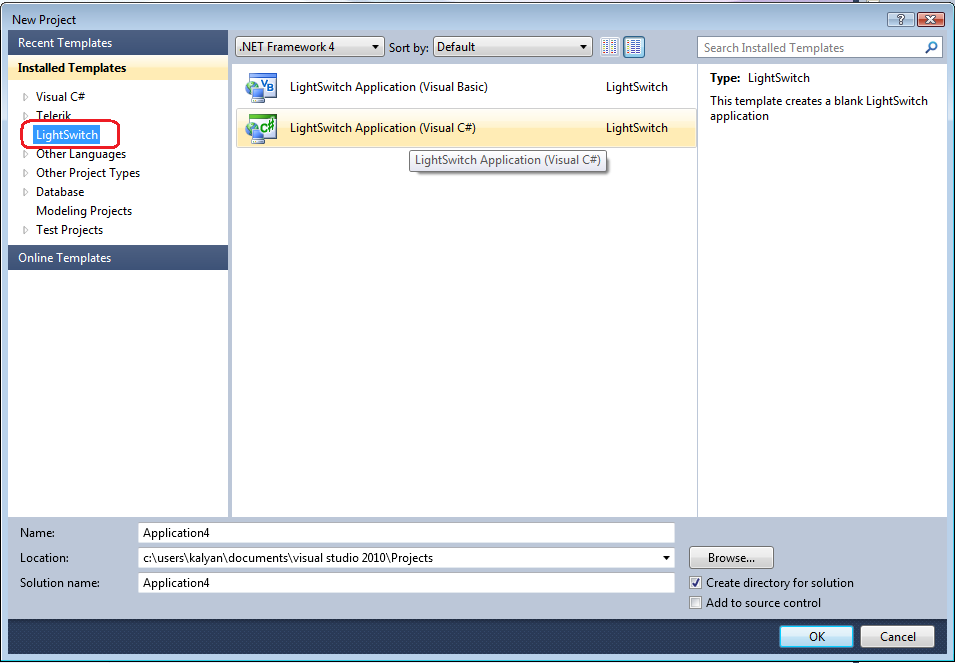Select Modeling Projects in the tree
Screen dimensions: 955x663
(84, 211)
